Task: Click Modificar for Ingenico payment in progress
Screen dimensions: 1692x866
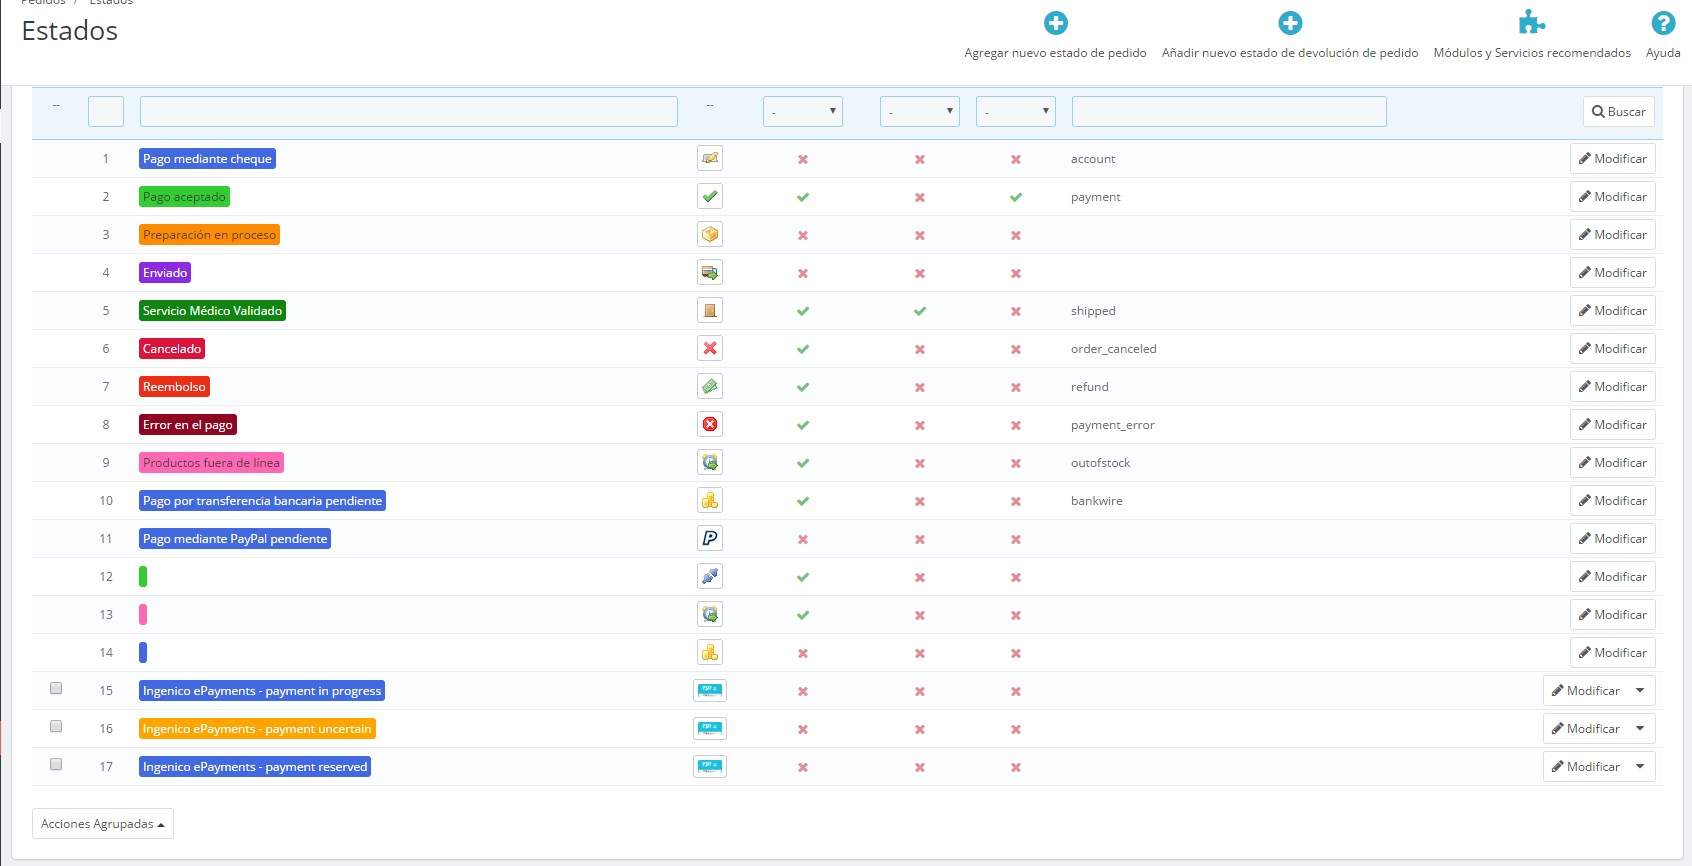Action: [1585, 690]
